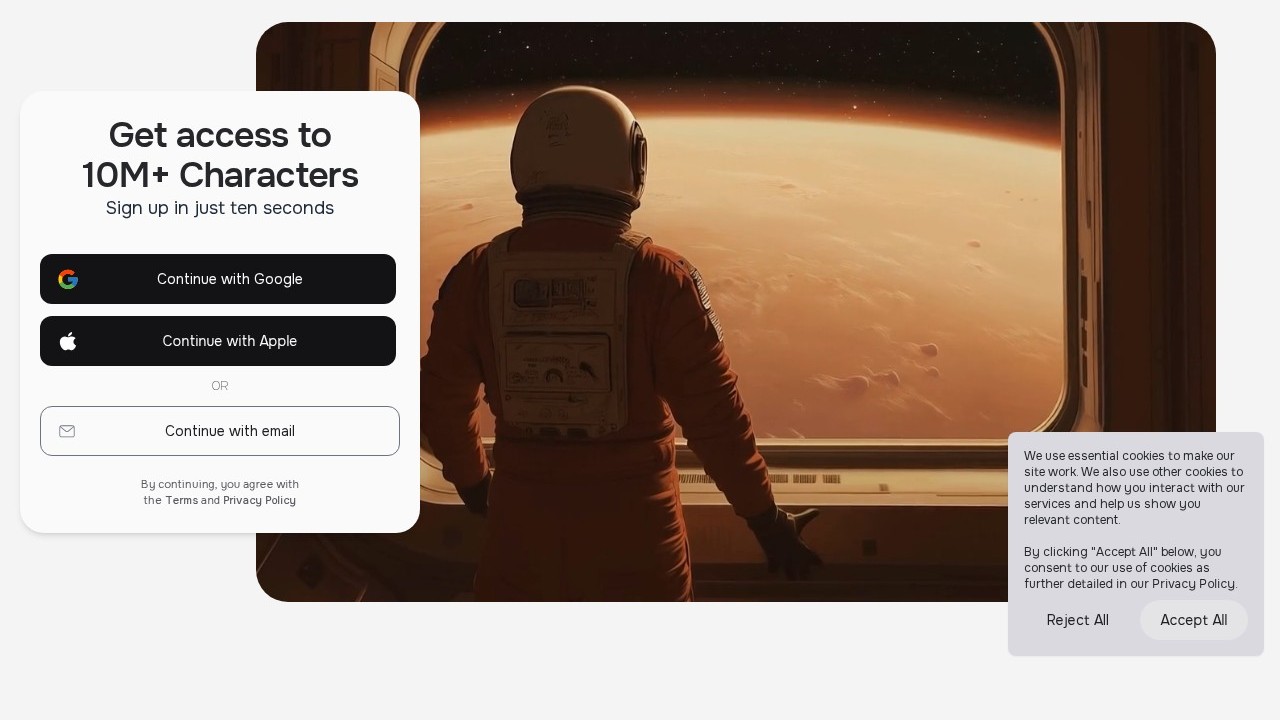The width and height of the screenshot is (1280, 720).
Task: Click the "Get access to 10M+ Characters" heading
Action: [x=220, y=154]
